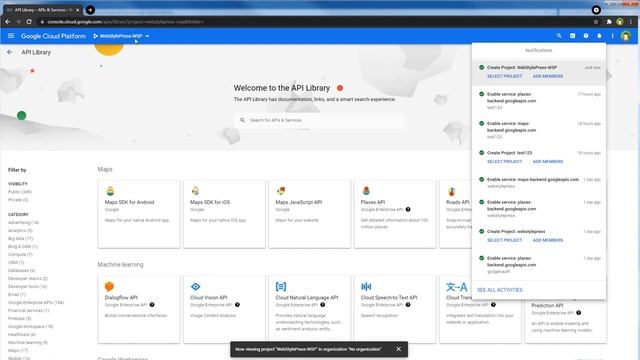Go back using the API Library arrow
The image size is (640, 360).
tap(10, 52)
